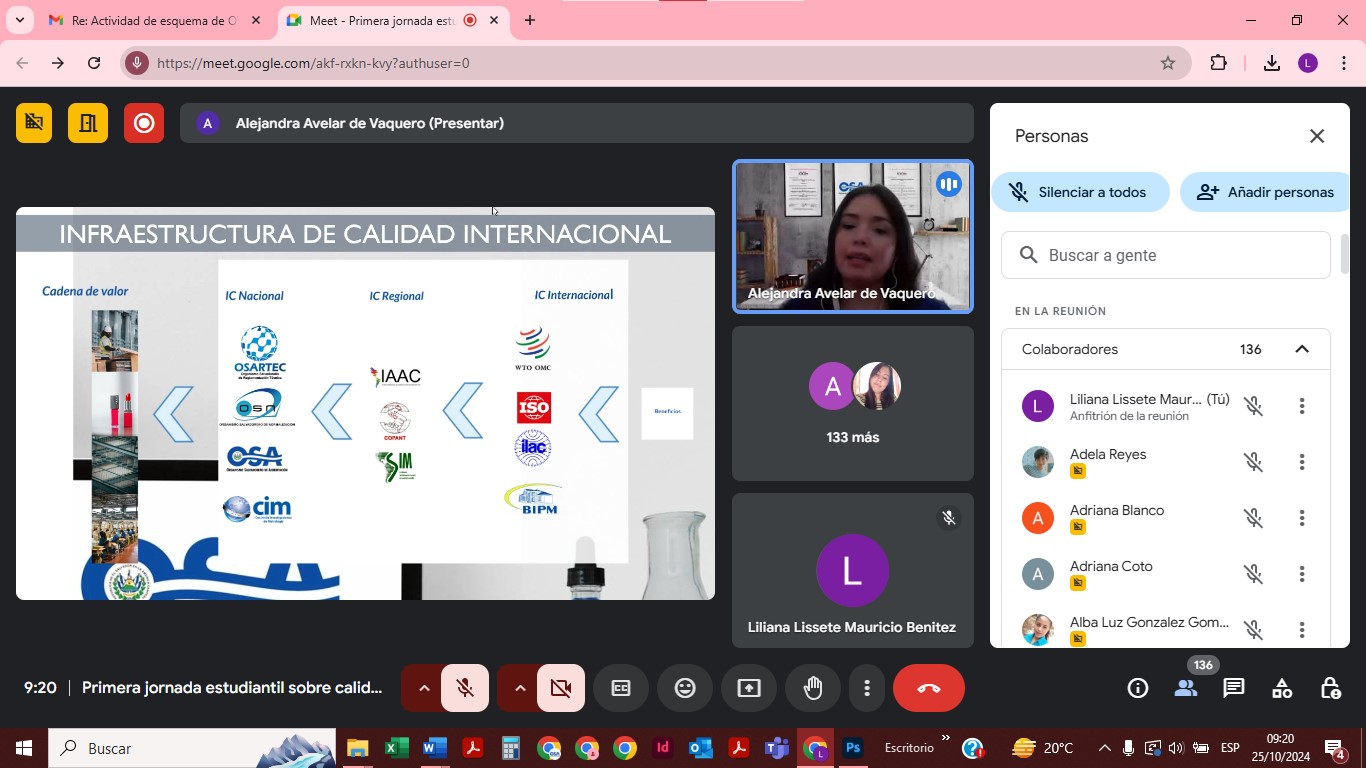Click Añadir personas button

coord(1265,192)
